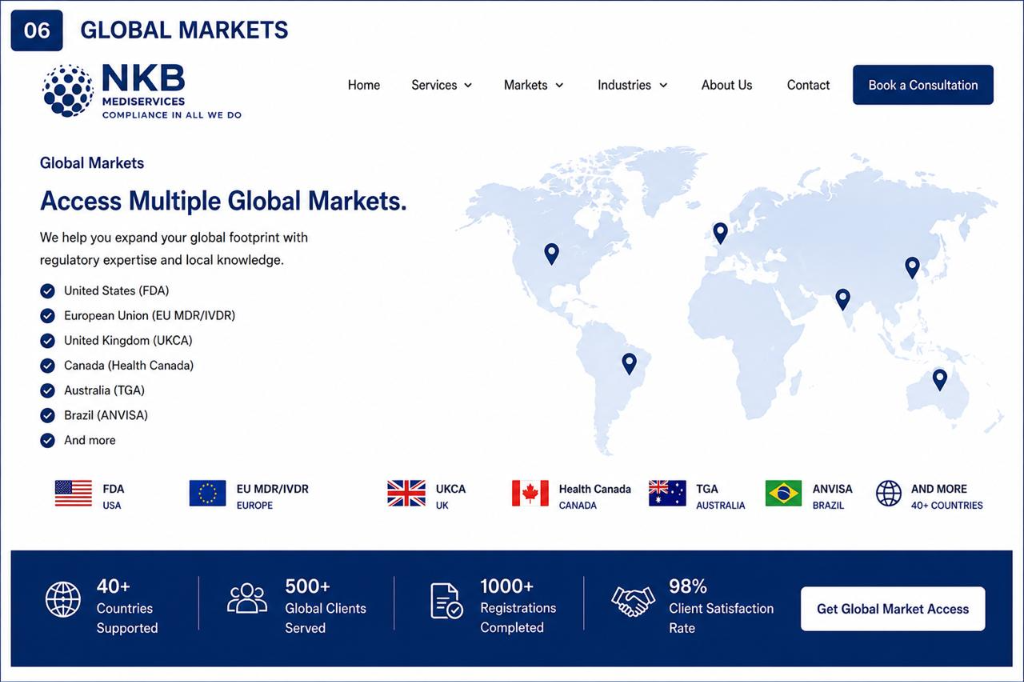1024x682 pixels.
Task: Go to the Home nav item
Action: [x=364, y=85]
